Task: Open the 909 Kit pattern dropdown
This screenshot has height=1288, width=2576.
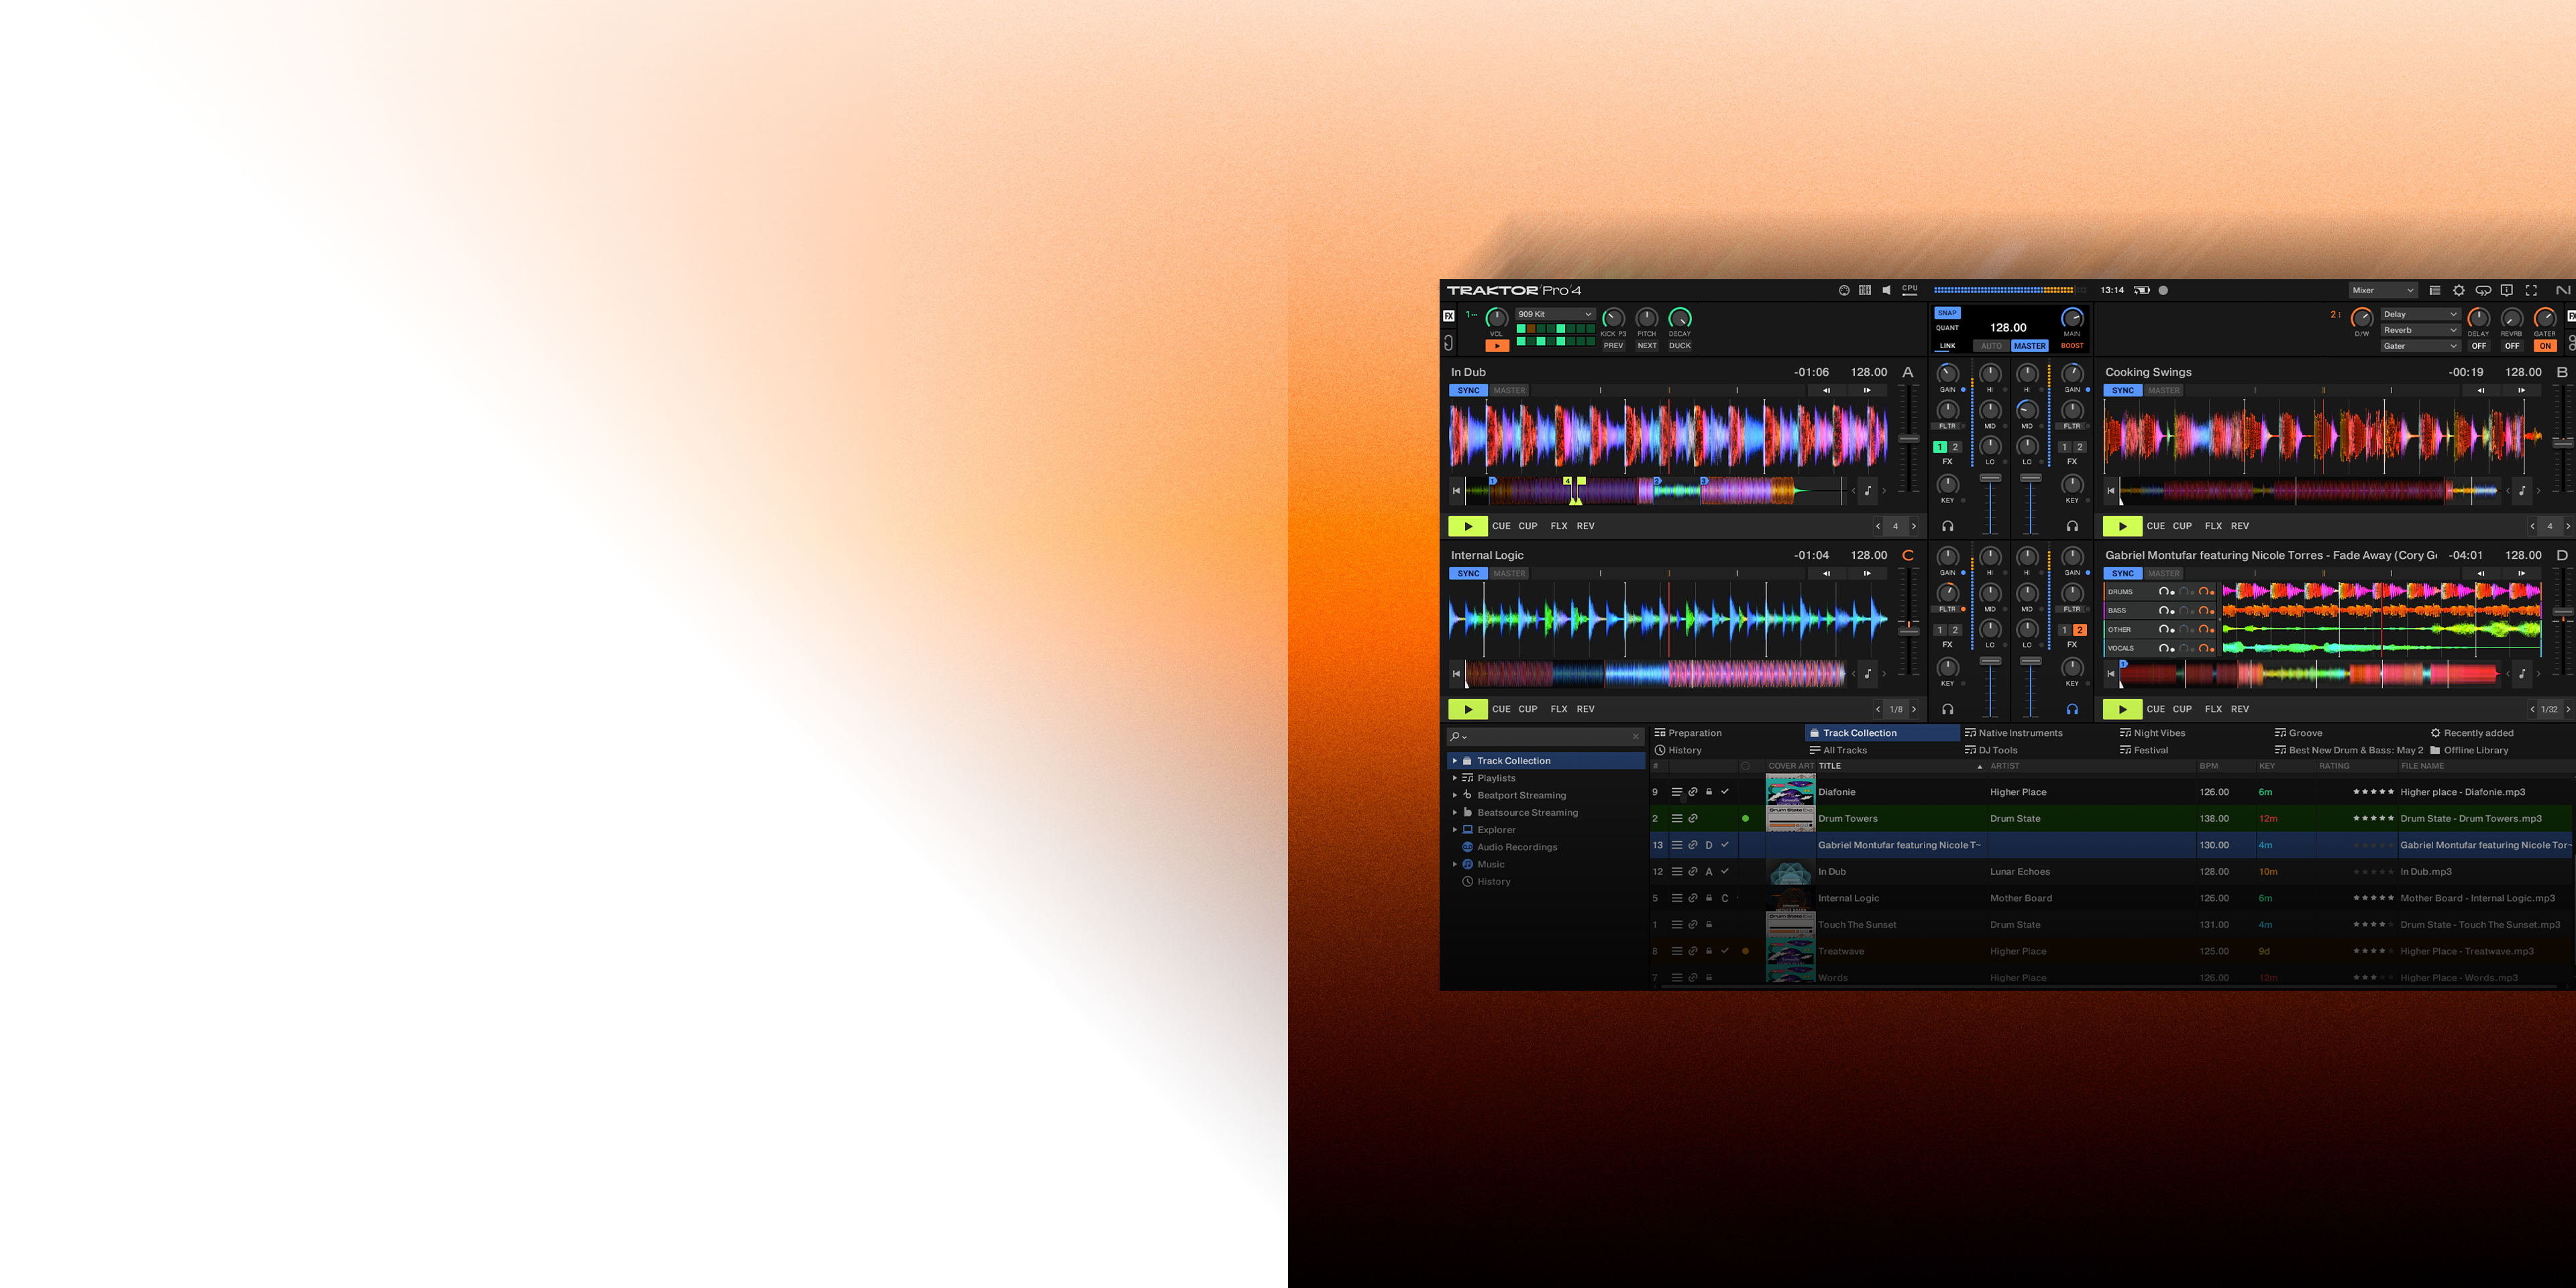Action: click(1555, 314)
